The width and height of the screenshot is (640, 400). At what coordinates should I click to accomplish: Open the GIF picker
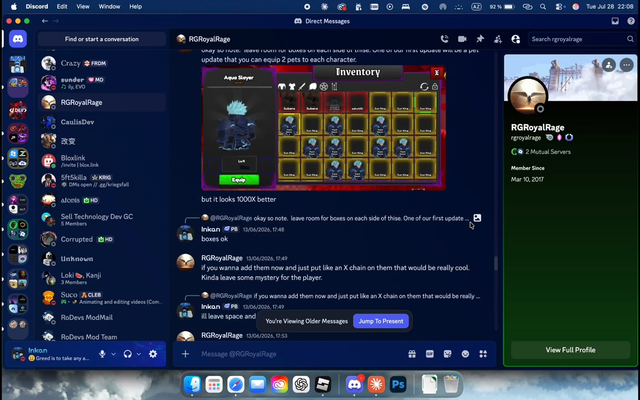[x=430, y=354]
